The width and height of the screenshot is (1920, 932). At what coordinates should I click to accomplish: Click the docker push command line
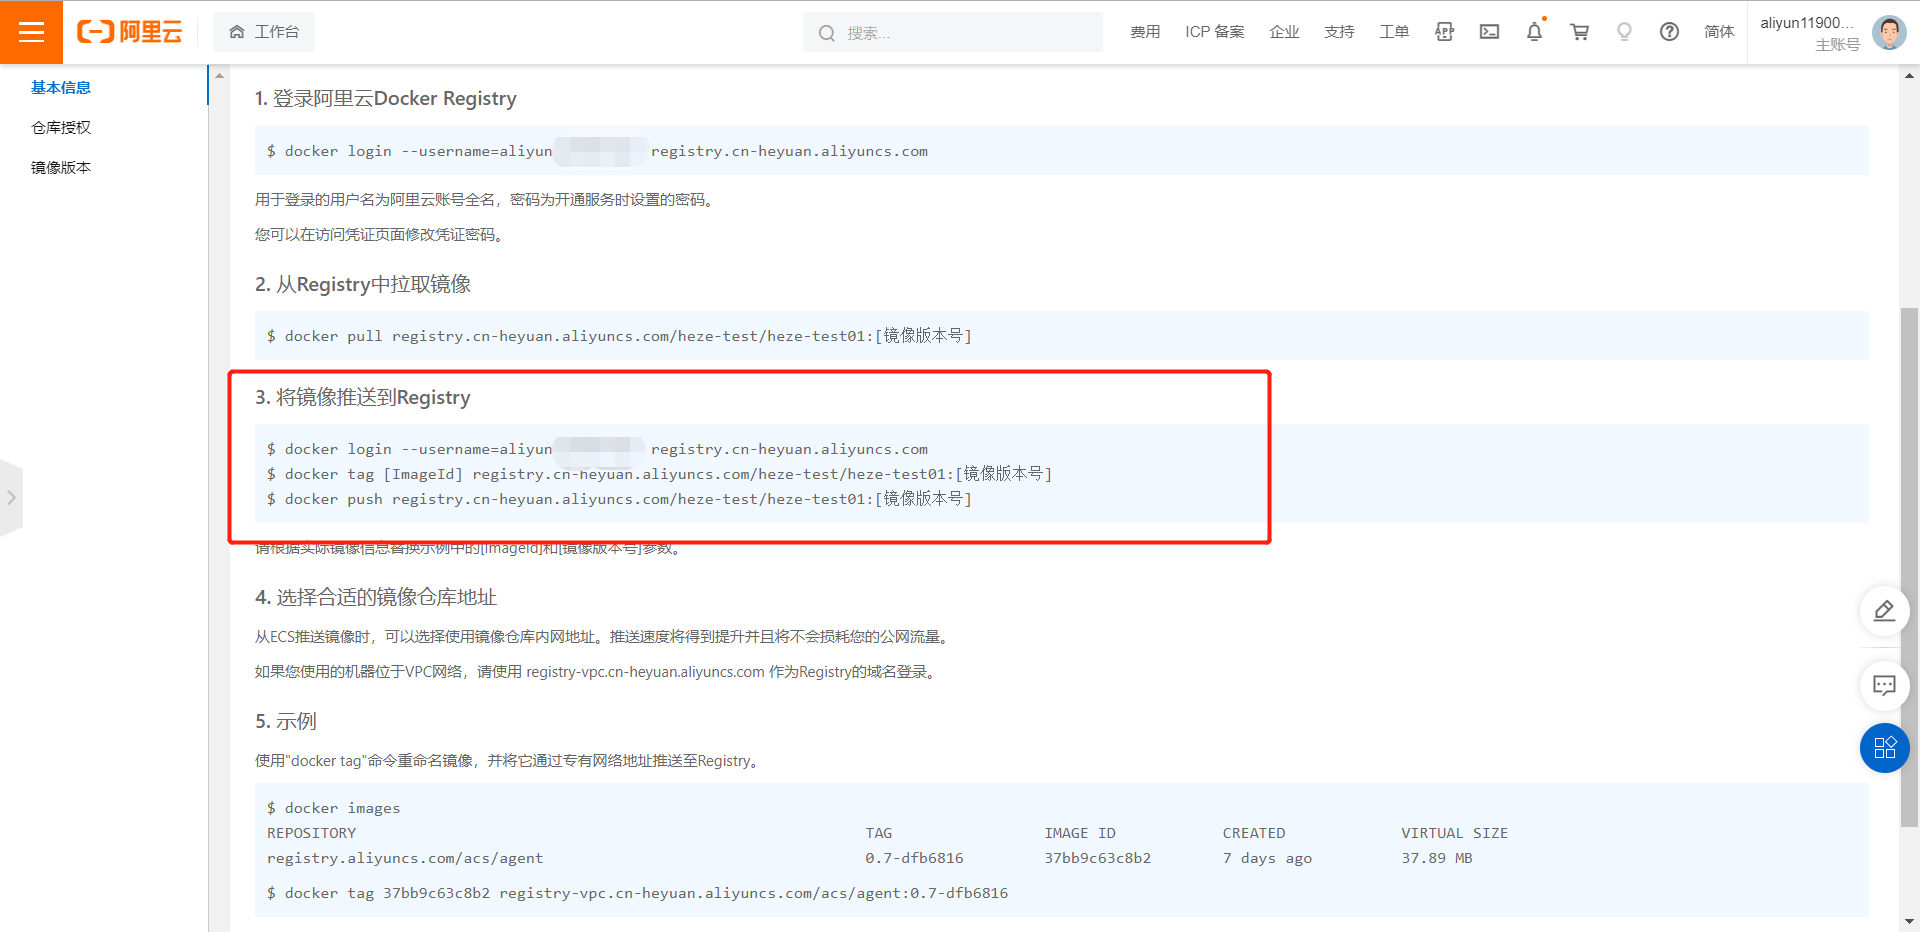(x=619, y=499)
